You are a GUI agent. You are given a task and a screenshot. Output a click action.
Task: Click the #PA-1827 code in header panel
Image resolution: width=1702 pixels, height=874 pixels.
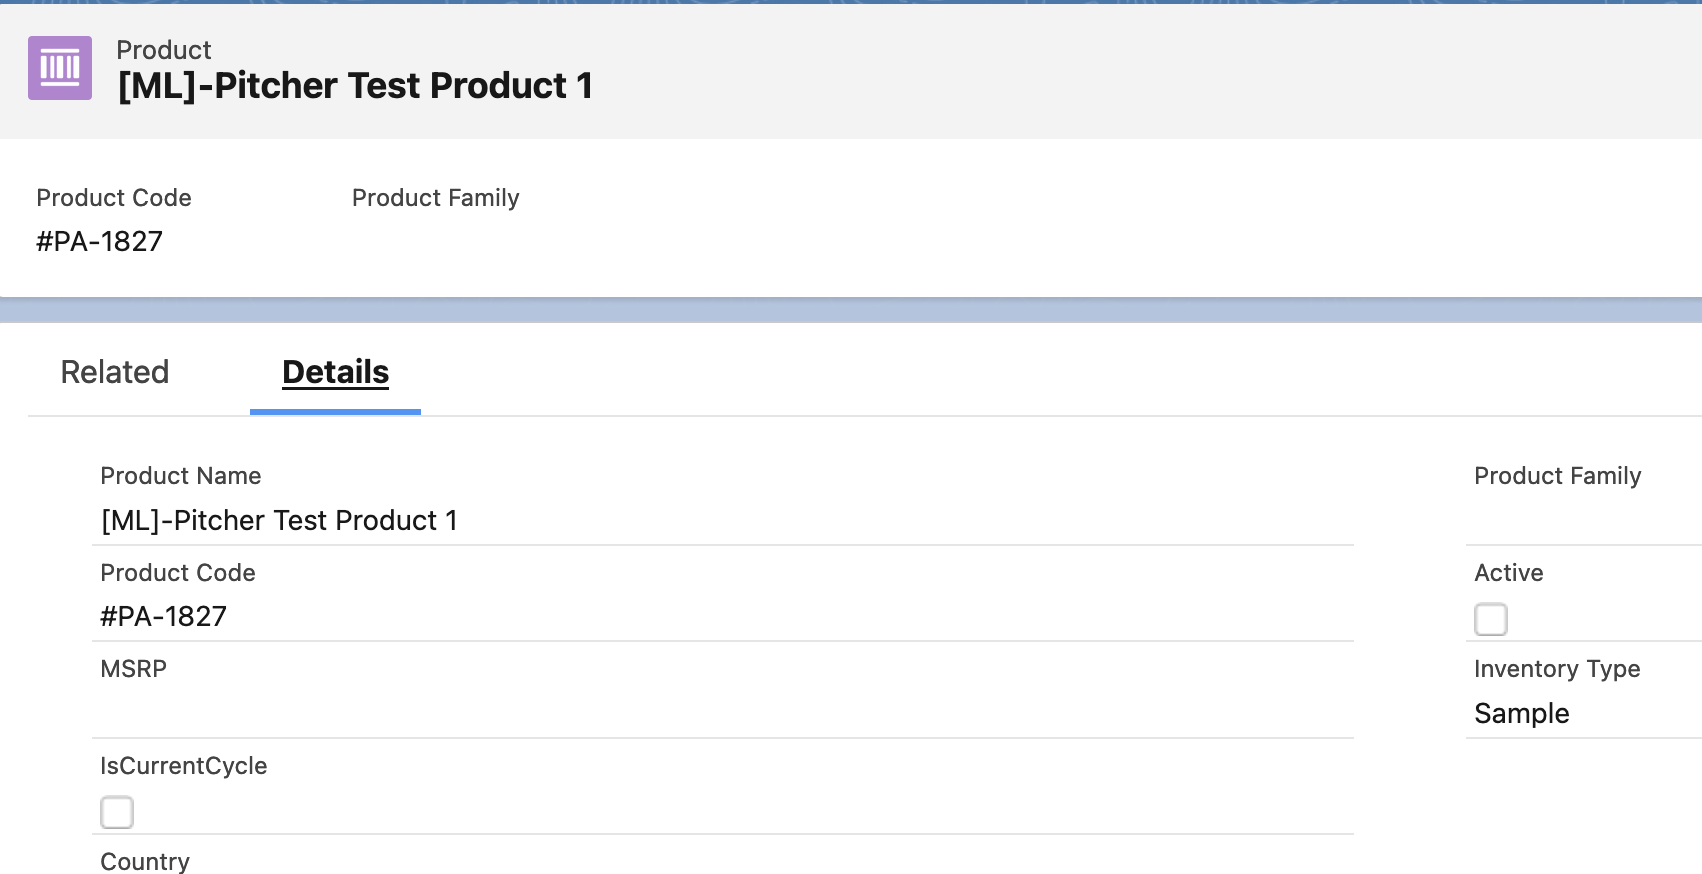pyautogui.click(x=99, y=241)
